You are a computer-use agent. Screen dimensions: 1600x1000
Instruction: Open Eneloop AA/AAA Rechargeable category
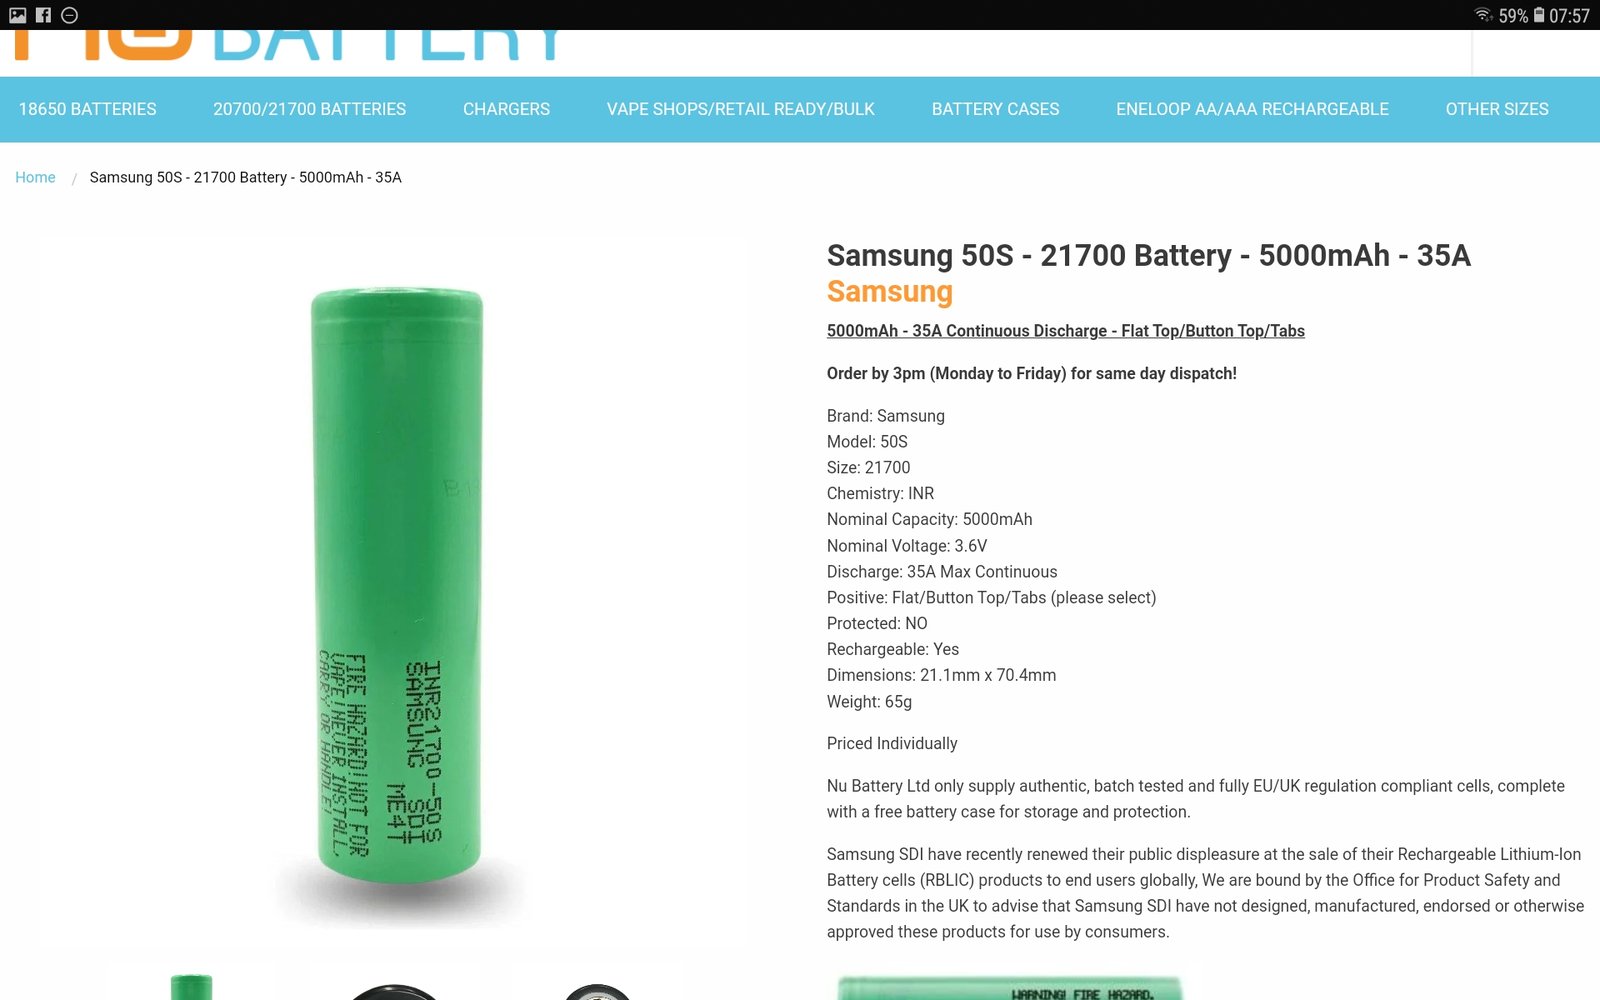pyautogui.click(x=1252, y=109)
